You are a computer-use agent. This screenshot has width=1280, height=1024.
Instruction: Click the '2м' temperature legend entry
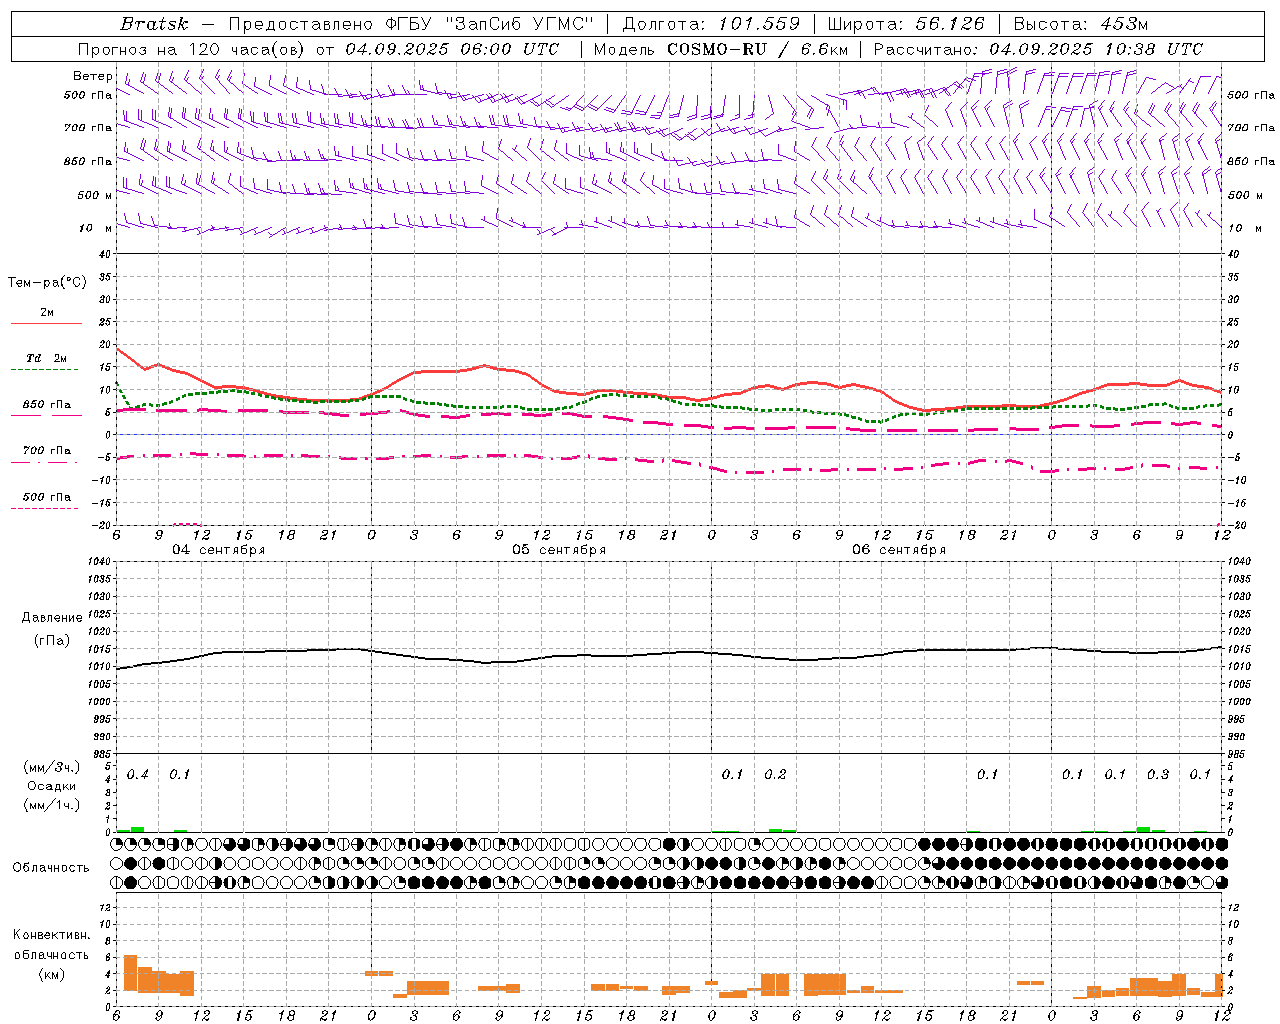click(x=47, y=313)
